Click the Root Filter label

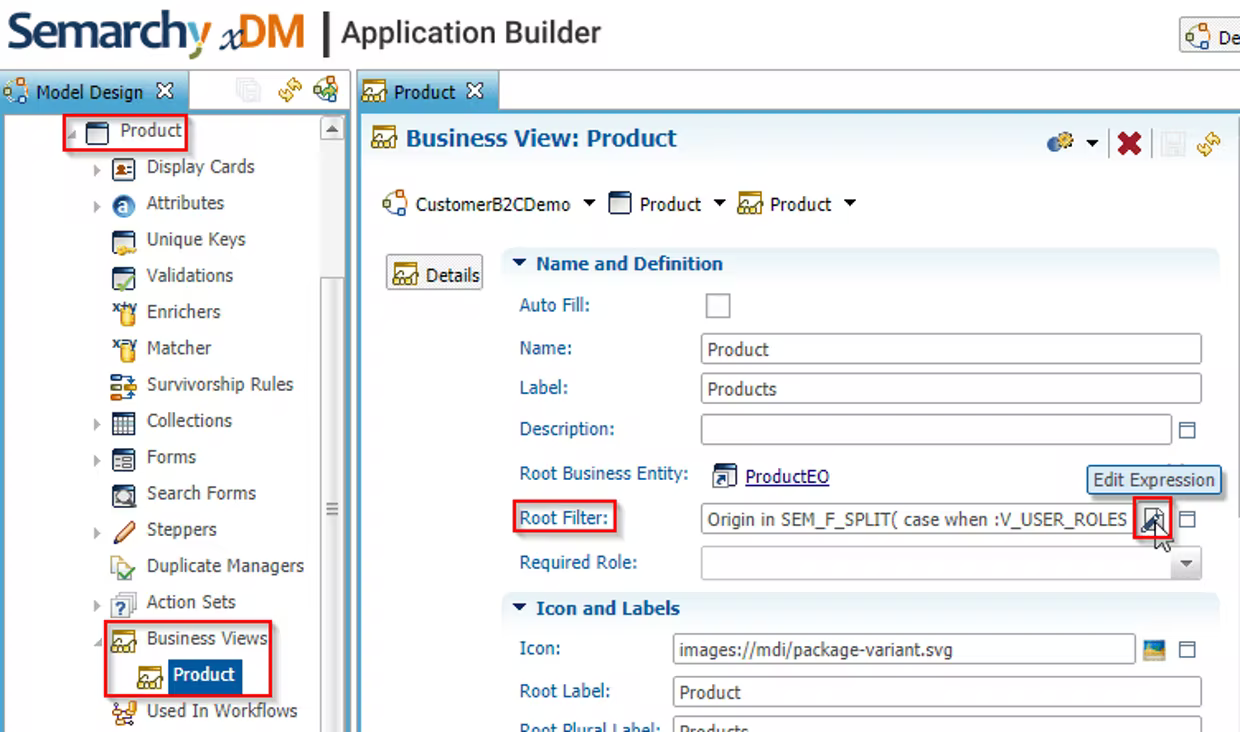pyautogui.click(x=564, y=519)
